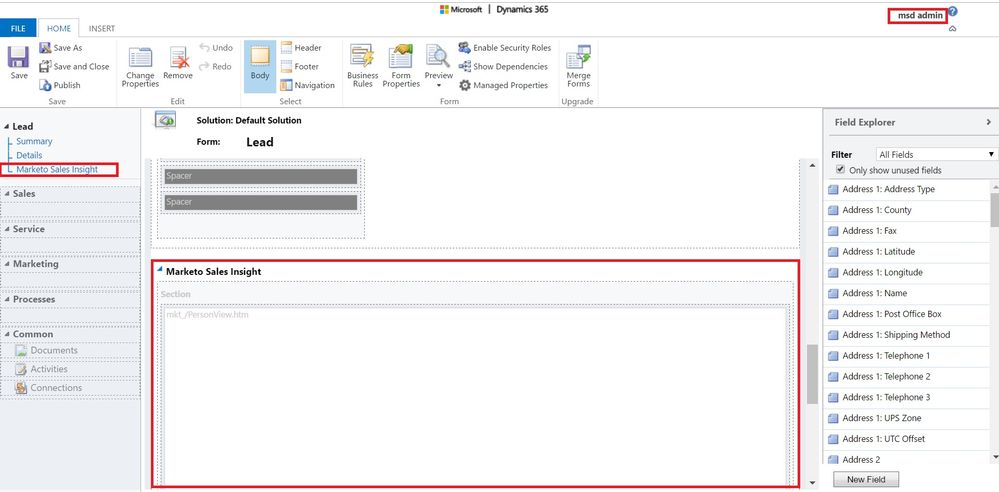
Task: Click the New Field button
Action: click(x=866, y=479)
